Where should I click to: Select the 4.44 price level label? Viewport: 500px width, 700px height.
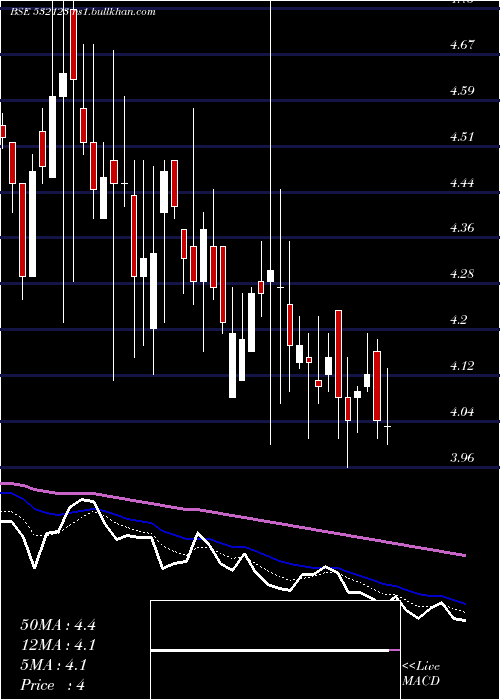pyautogui.click(x=462, y=183)
